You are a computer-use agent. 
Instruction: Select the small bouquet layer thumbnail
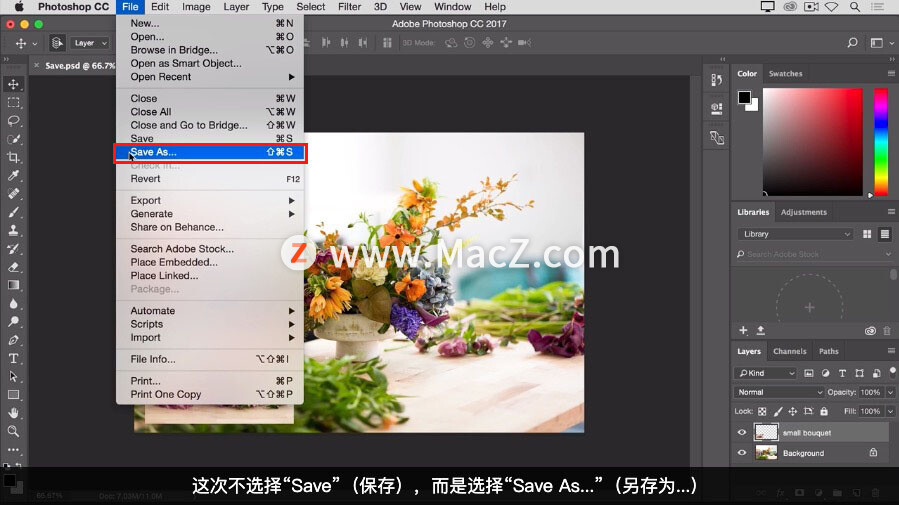pos(766,432)
